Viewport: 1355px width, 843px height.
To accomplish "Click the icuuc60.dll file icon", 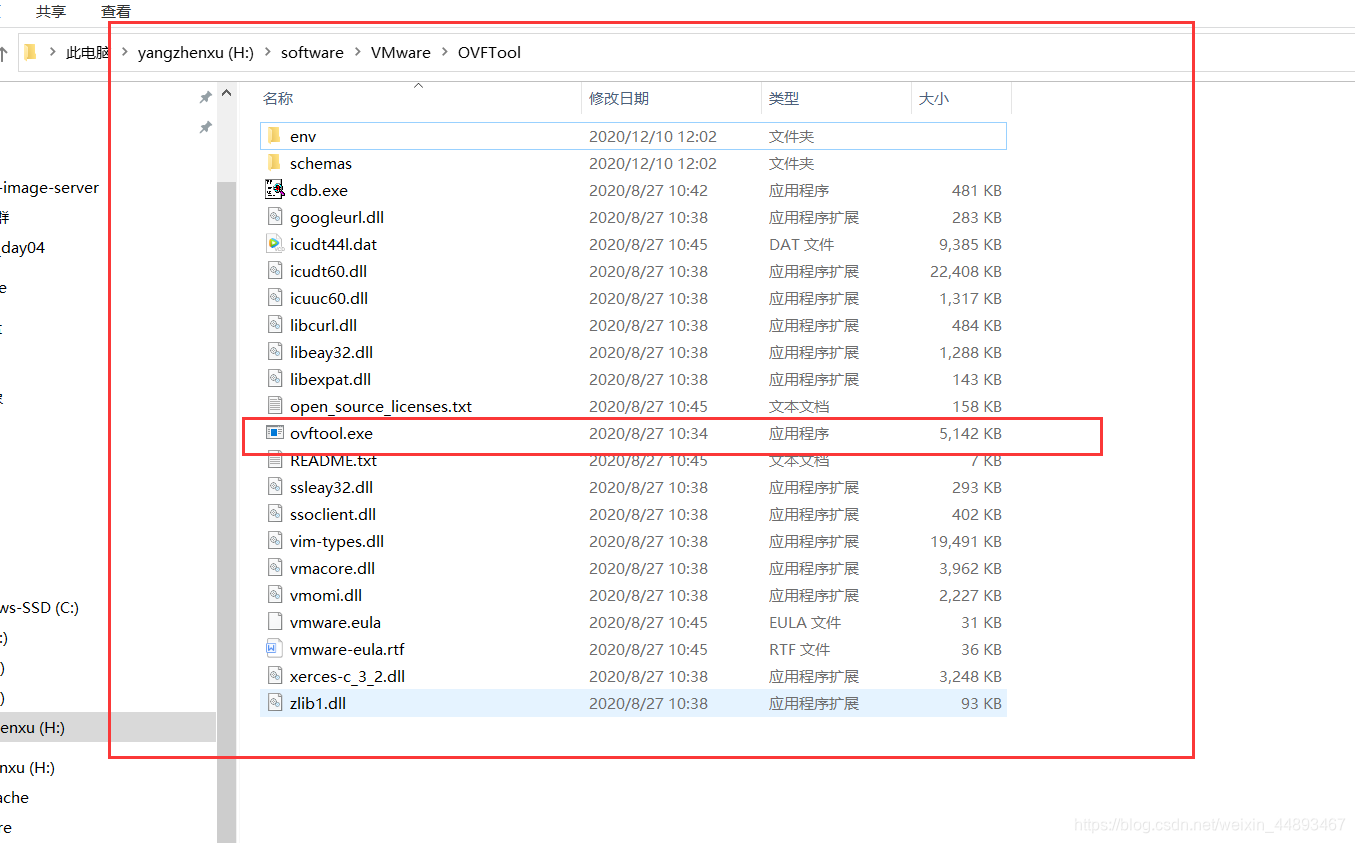I will point(275,297).
